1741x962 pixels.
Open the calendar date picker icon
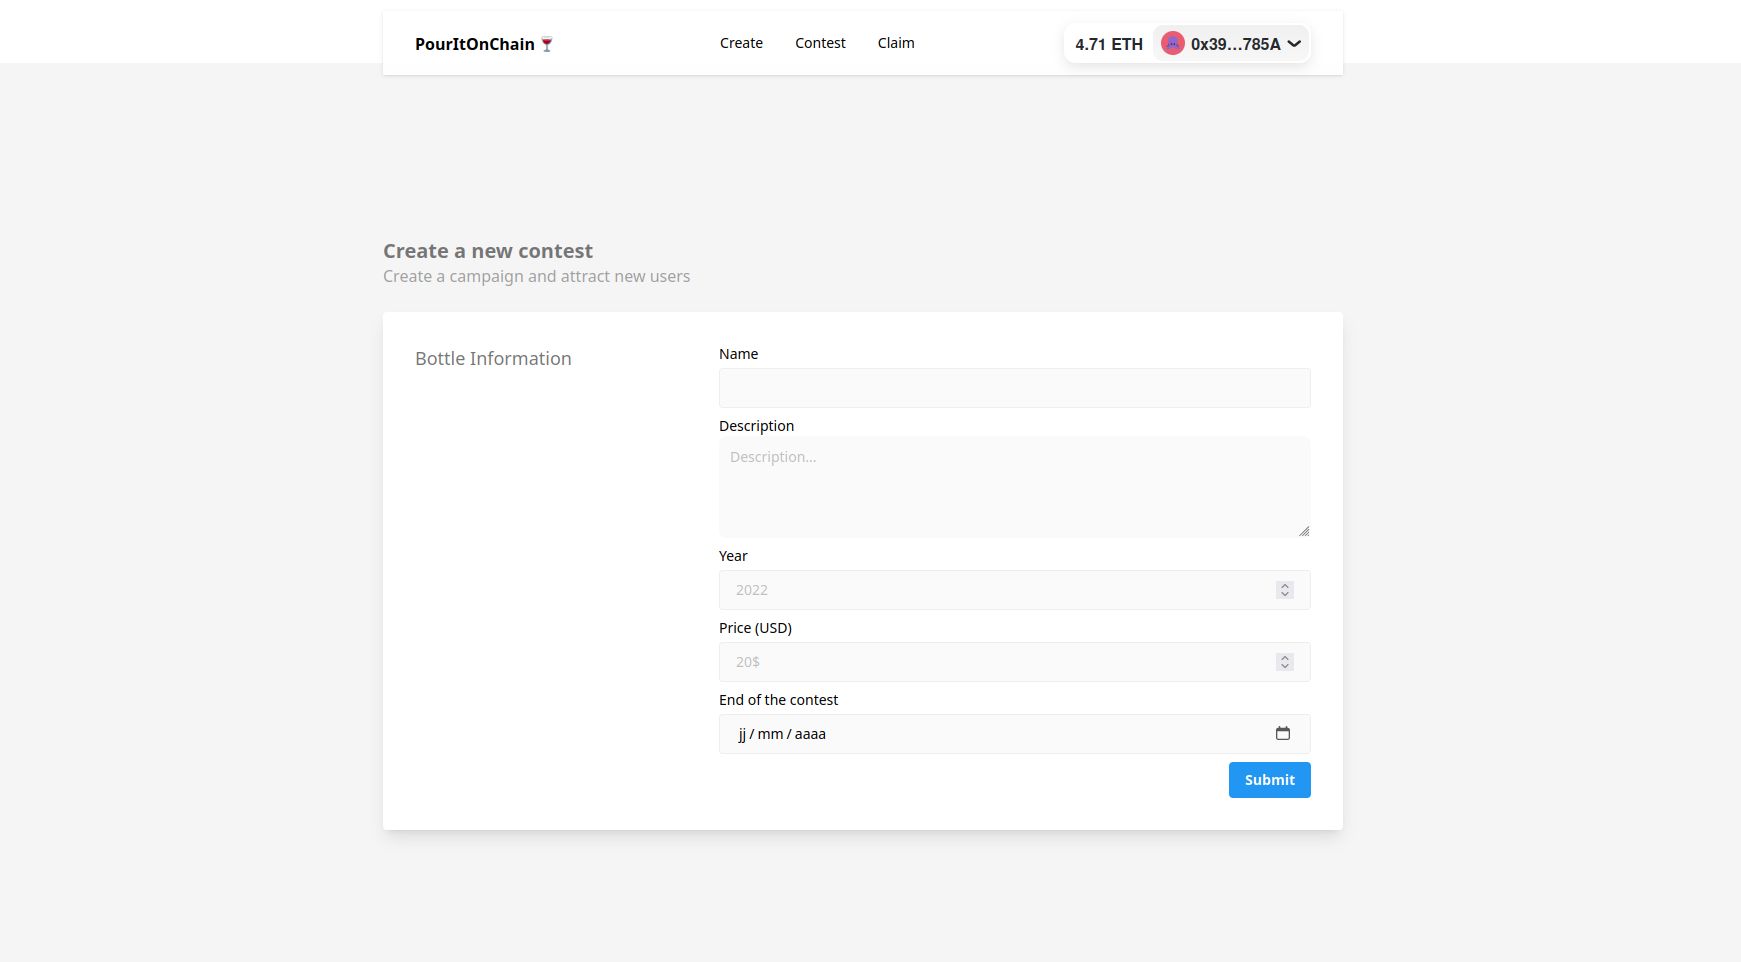coord(1283,733)
